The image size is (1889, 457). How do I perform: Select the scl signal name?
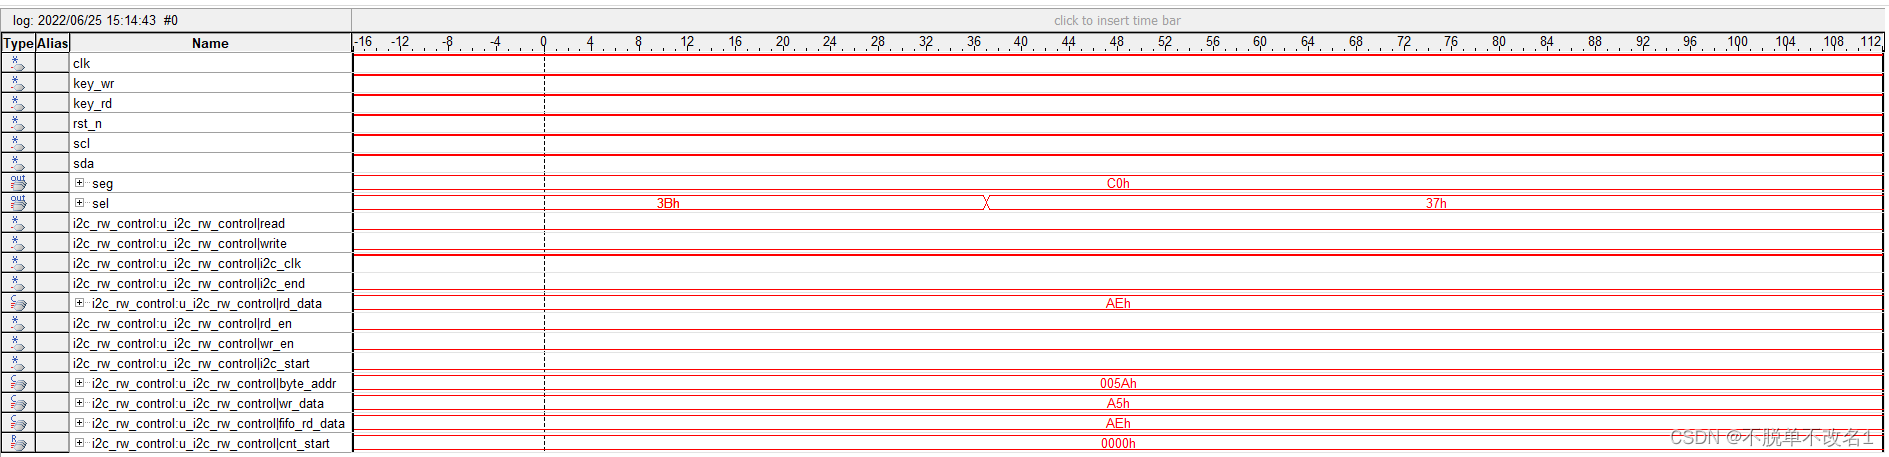click(x=81, y=143)
